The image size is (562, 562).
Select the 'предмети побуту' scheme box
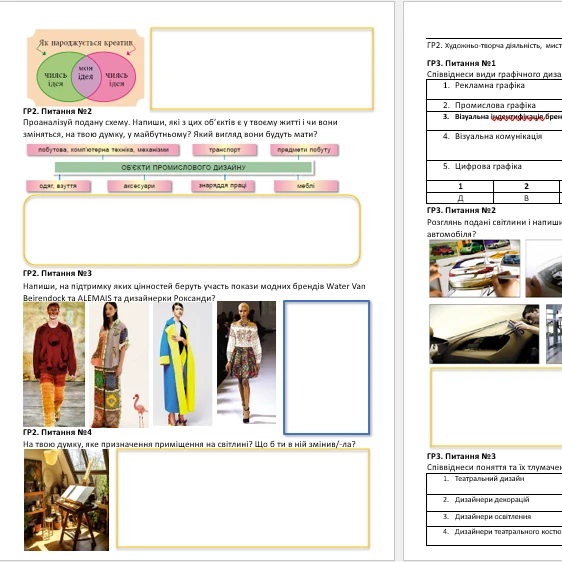pyautogui.click(x=304, y=150)
